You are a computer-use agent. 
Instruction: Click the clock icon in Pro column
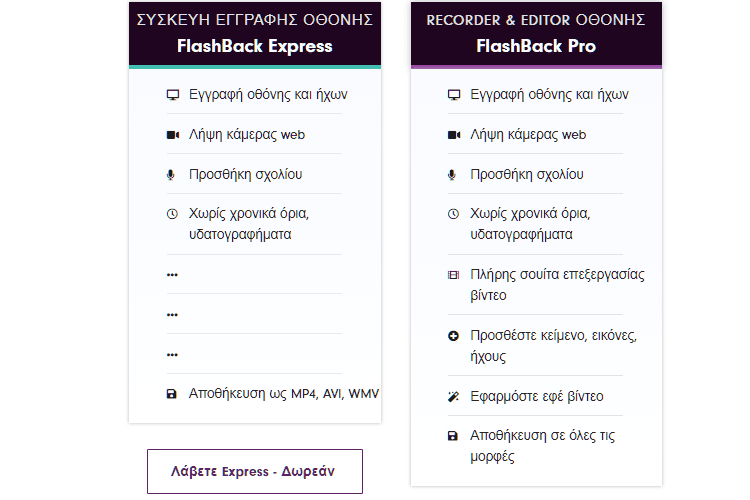pos(453,214)
